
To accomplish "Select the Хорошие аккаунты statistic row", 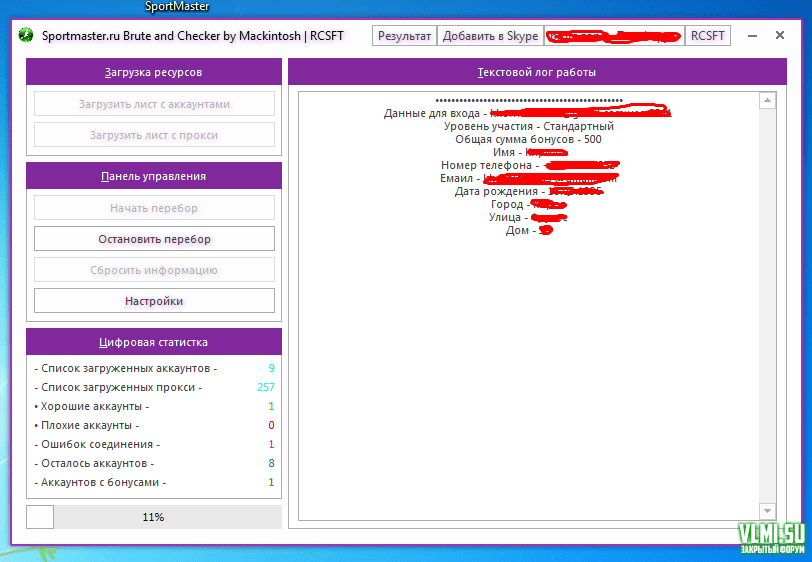I will [x=154, y=407].
